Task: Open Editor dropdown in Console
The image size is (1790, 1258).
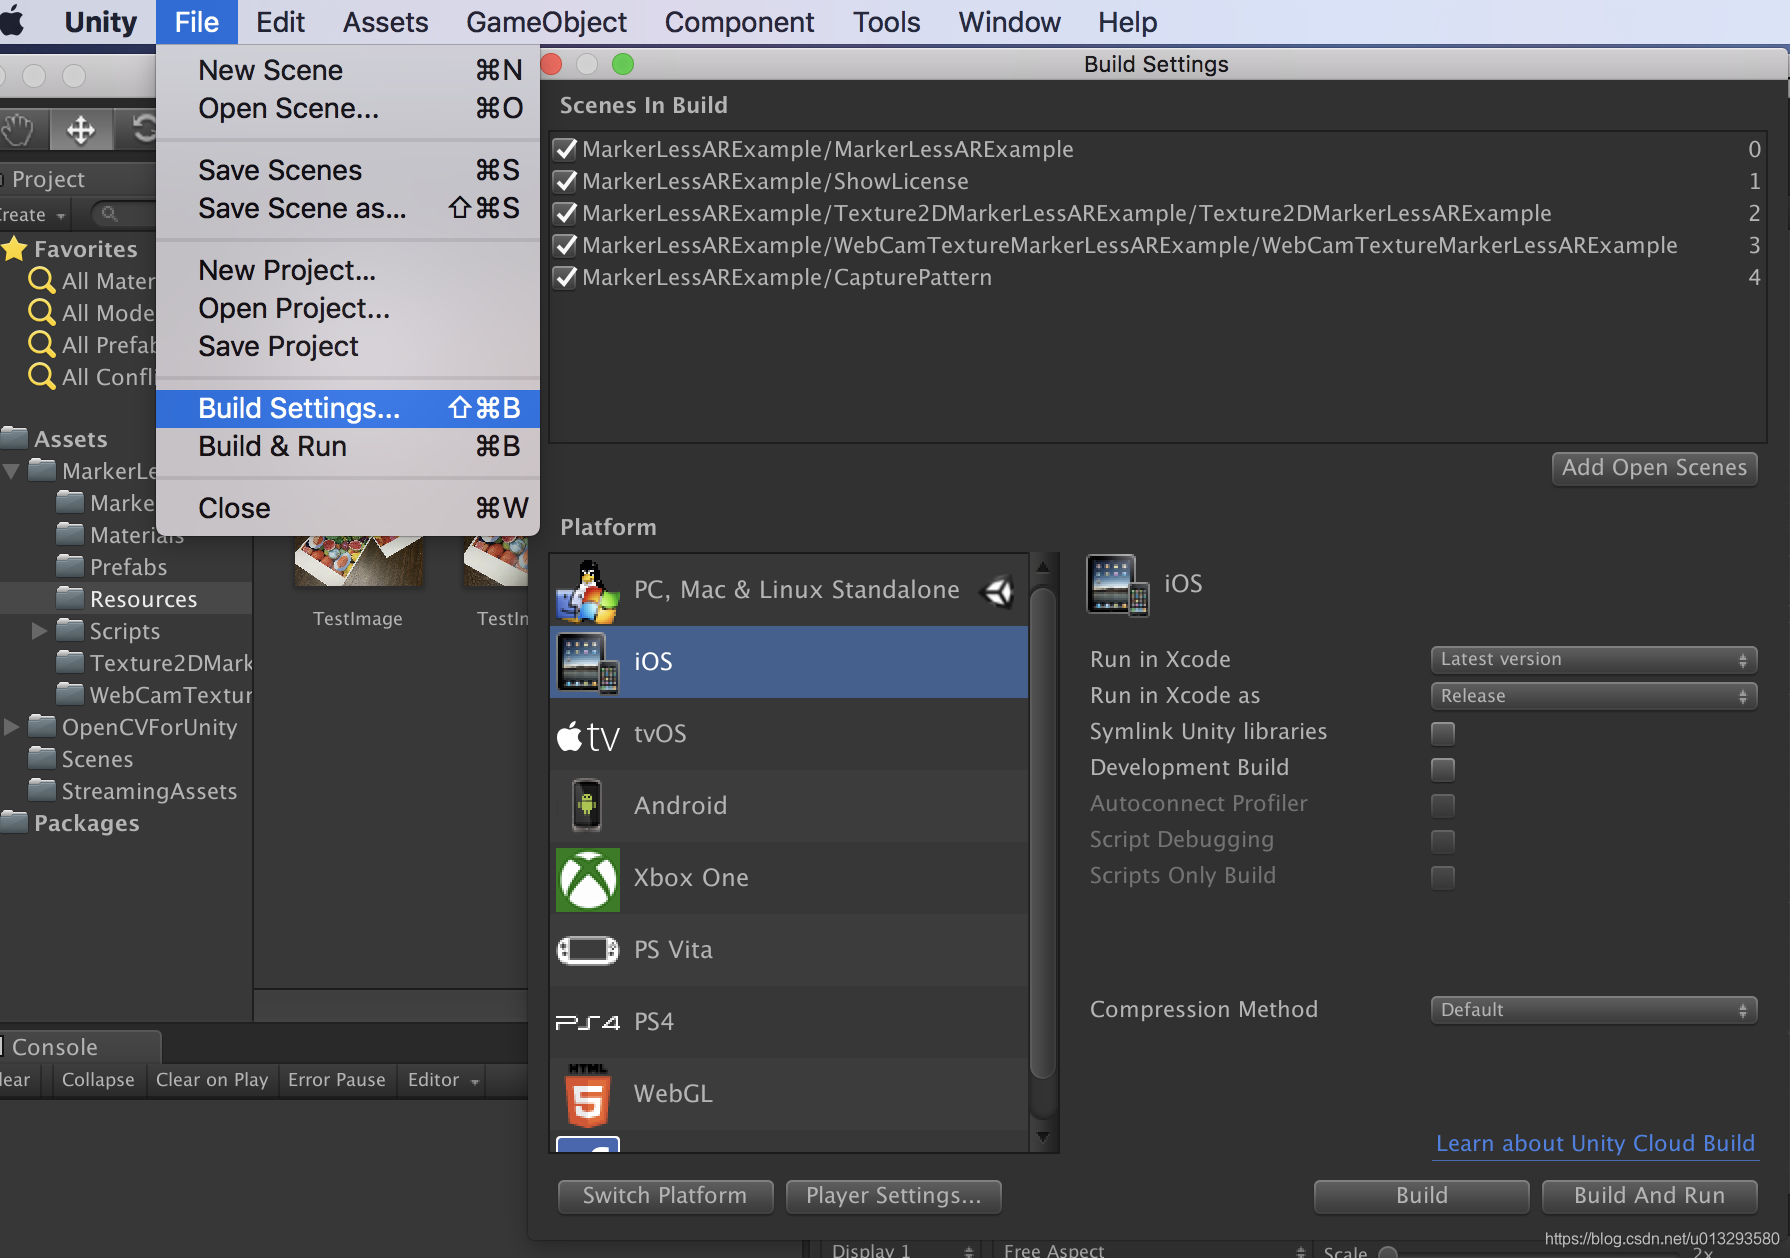Action: tap(443, 1080)
